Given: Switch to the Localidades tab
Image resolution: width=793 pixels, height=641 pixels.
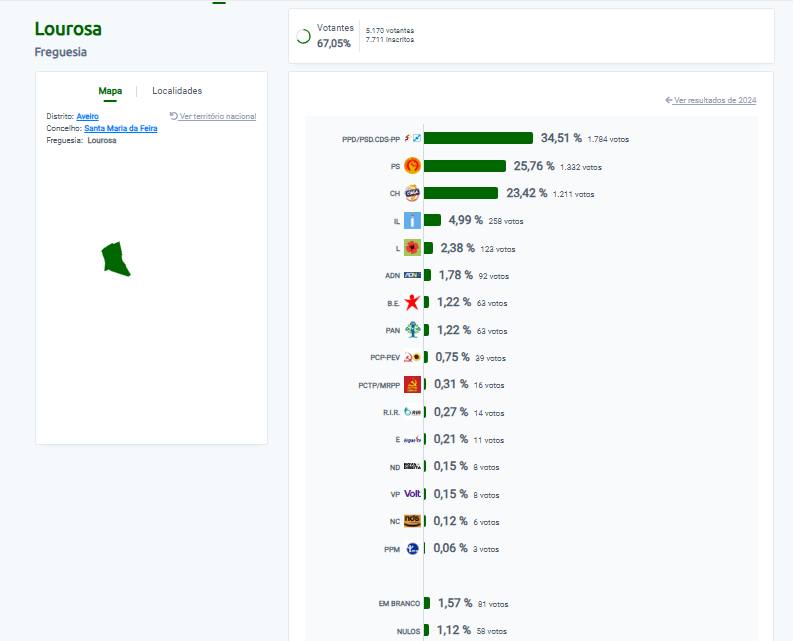Looking at the screenshot, I should tap(177, 91).
